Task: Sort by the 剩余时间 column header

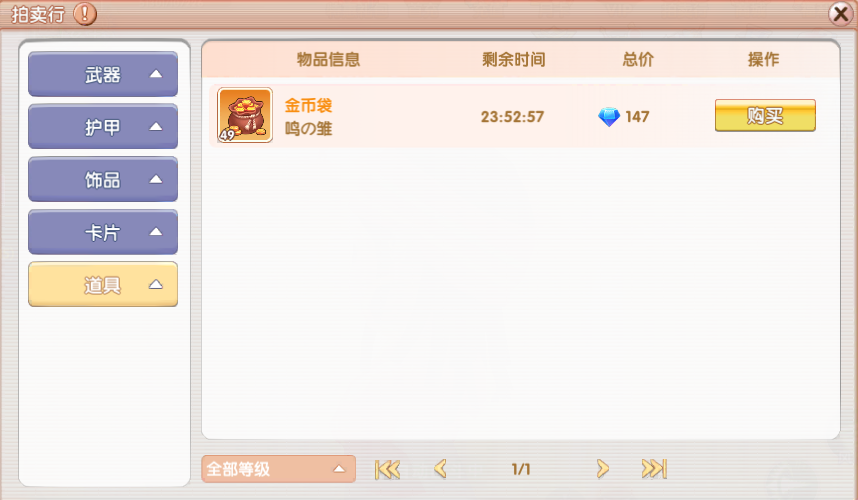Action: [x=513, y=59]
